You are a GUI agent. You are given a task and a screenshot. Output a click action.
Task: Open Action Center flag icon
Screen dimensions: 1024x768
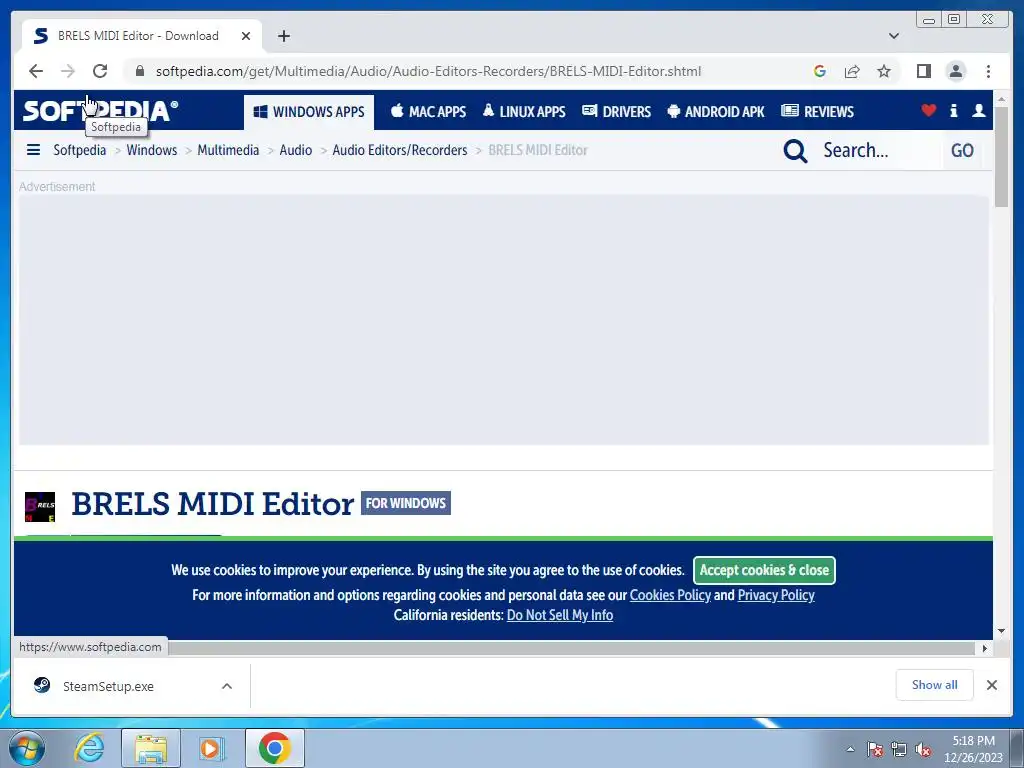click(875, 749)
